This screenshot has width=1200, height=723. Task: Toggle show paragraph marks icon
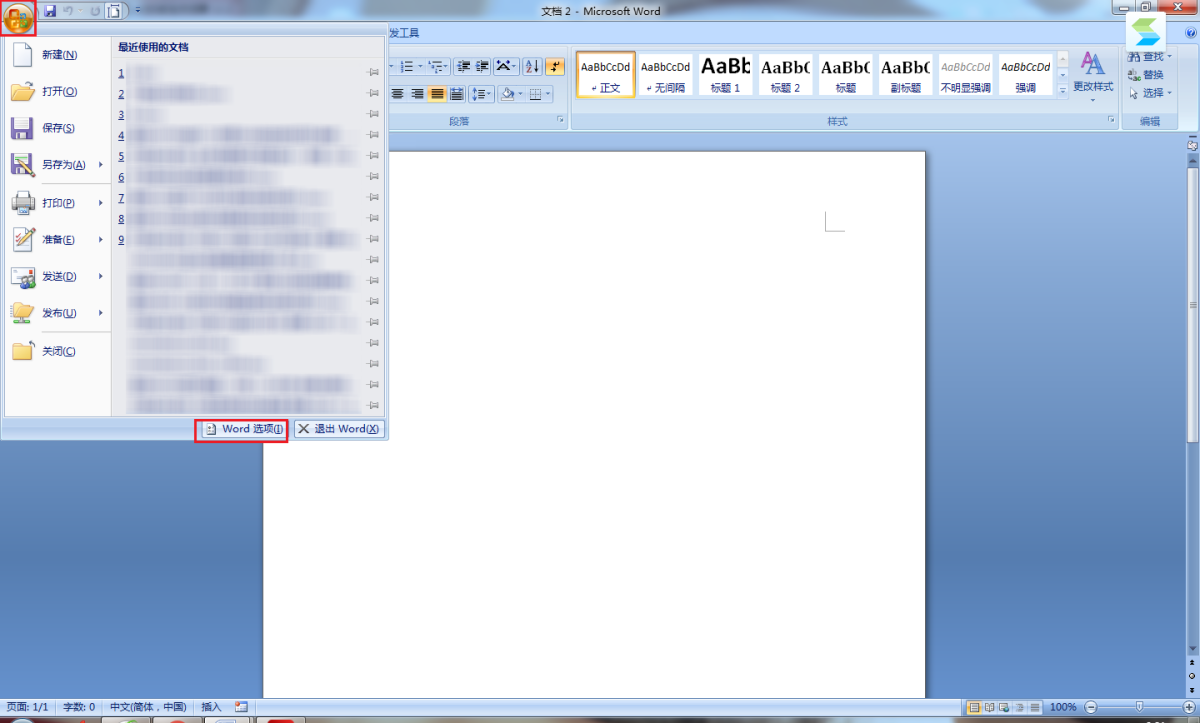(555, 66)
